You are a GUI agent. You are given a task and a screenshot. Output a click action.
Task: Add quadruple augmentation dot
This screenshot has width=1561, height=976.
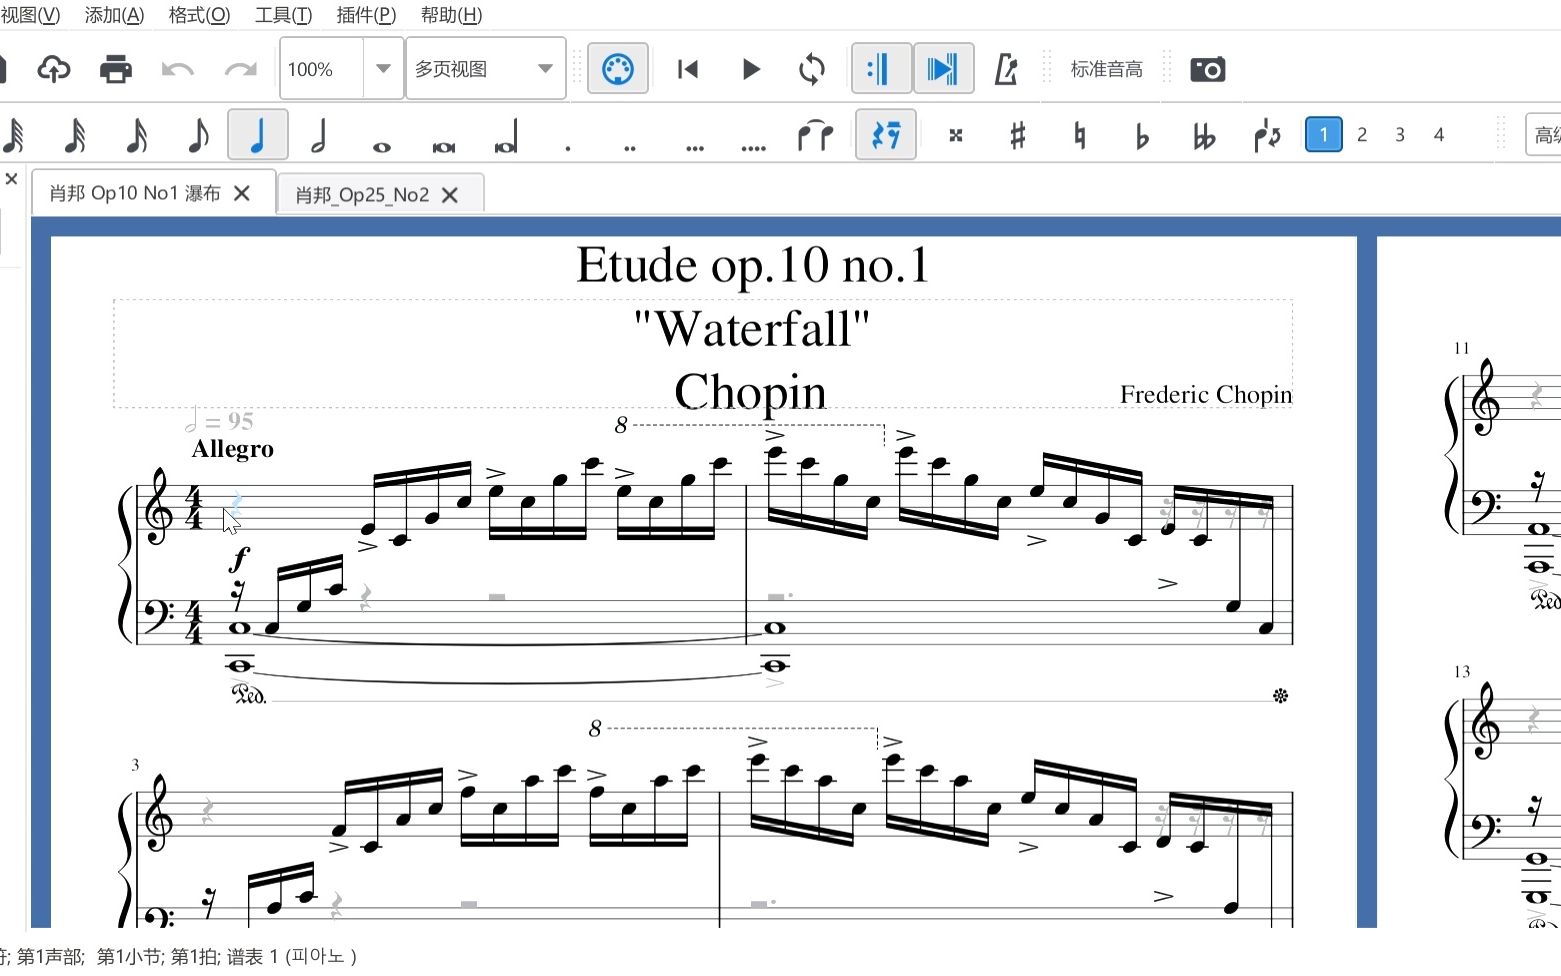pyautogui.click(x=754, y=147)
